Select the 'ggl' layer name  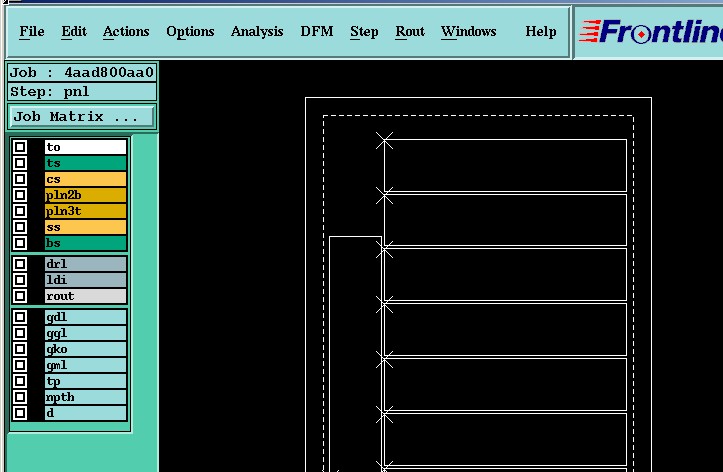pyautogui.click(x=86, y=333)
